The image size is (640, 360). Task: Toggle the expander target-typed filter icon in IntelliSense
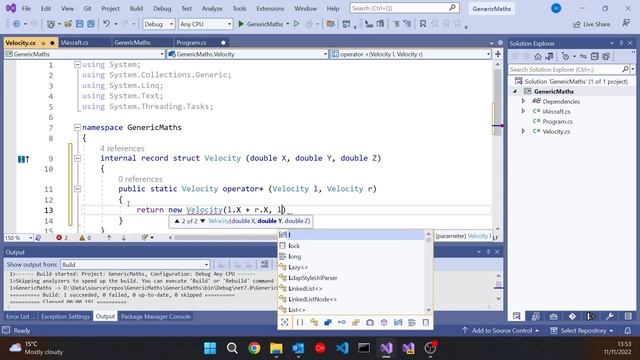[285, 322]
